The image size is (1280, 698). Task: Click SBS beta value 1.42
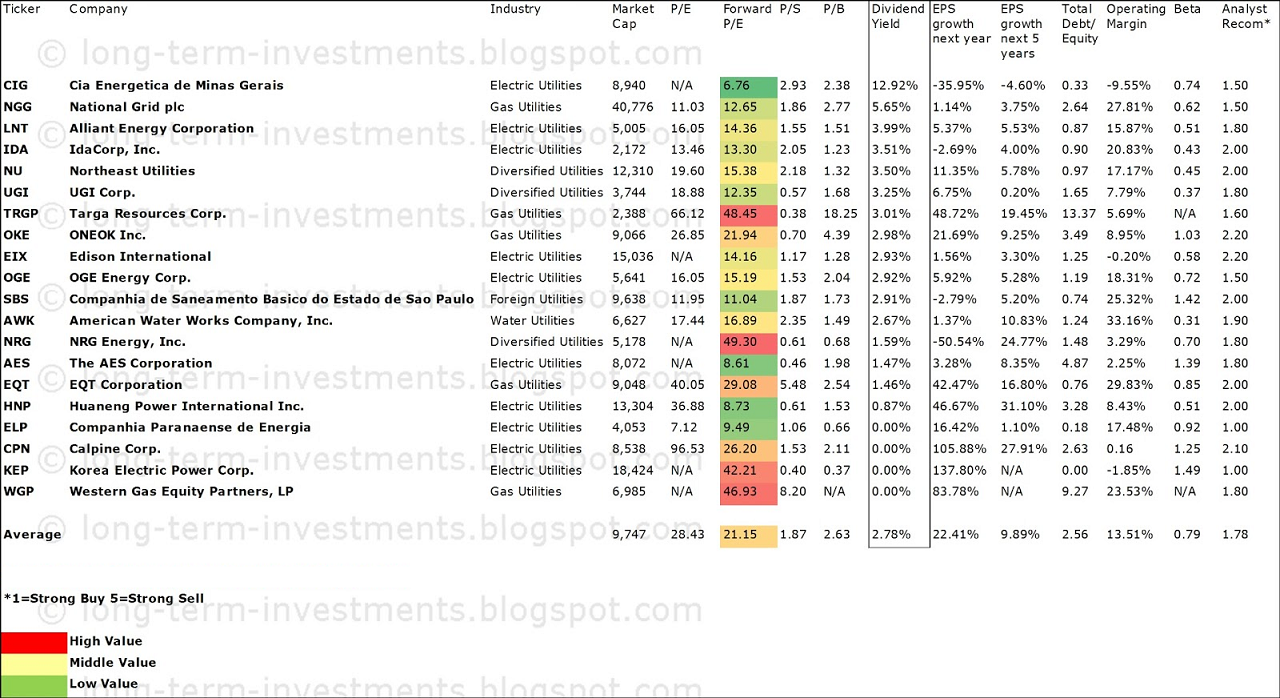point(1187,299)
